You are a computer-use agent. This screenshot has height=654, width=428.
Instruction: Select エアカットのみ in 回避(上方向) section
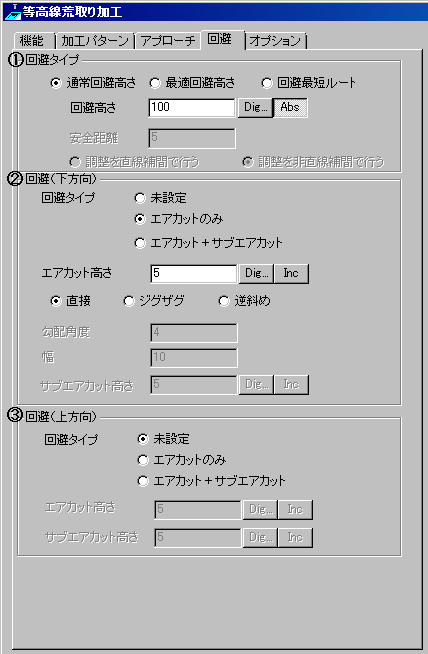tap(182, 460)
